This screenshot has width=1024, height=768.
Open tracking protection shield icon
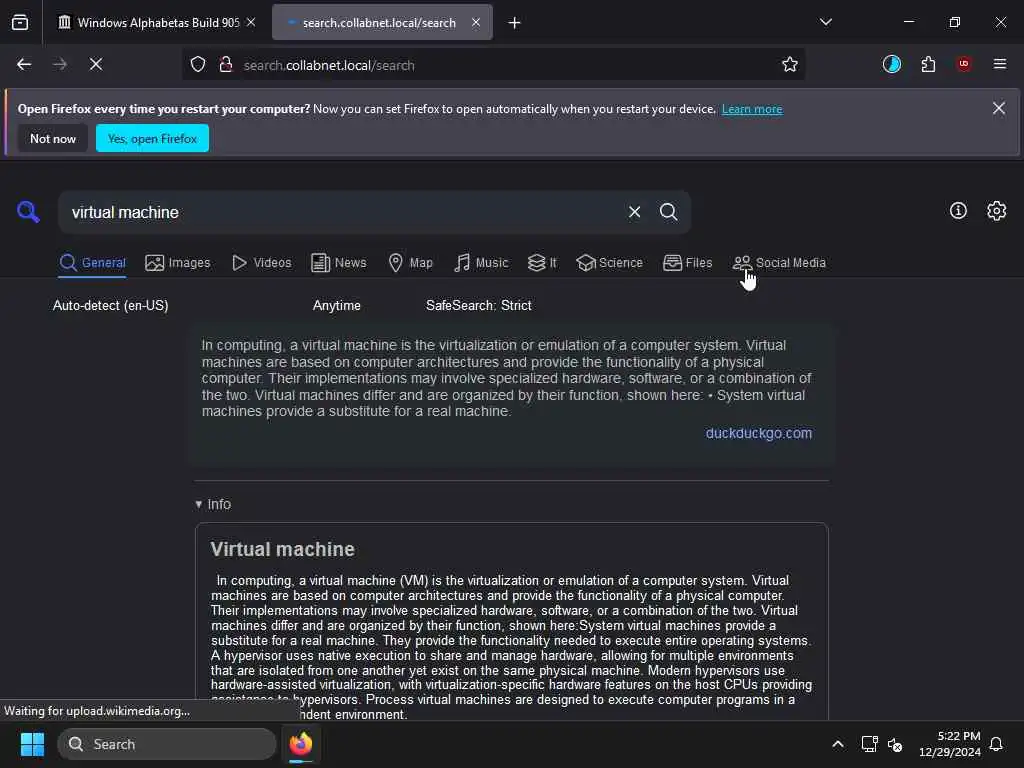[198, 64]
